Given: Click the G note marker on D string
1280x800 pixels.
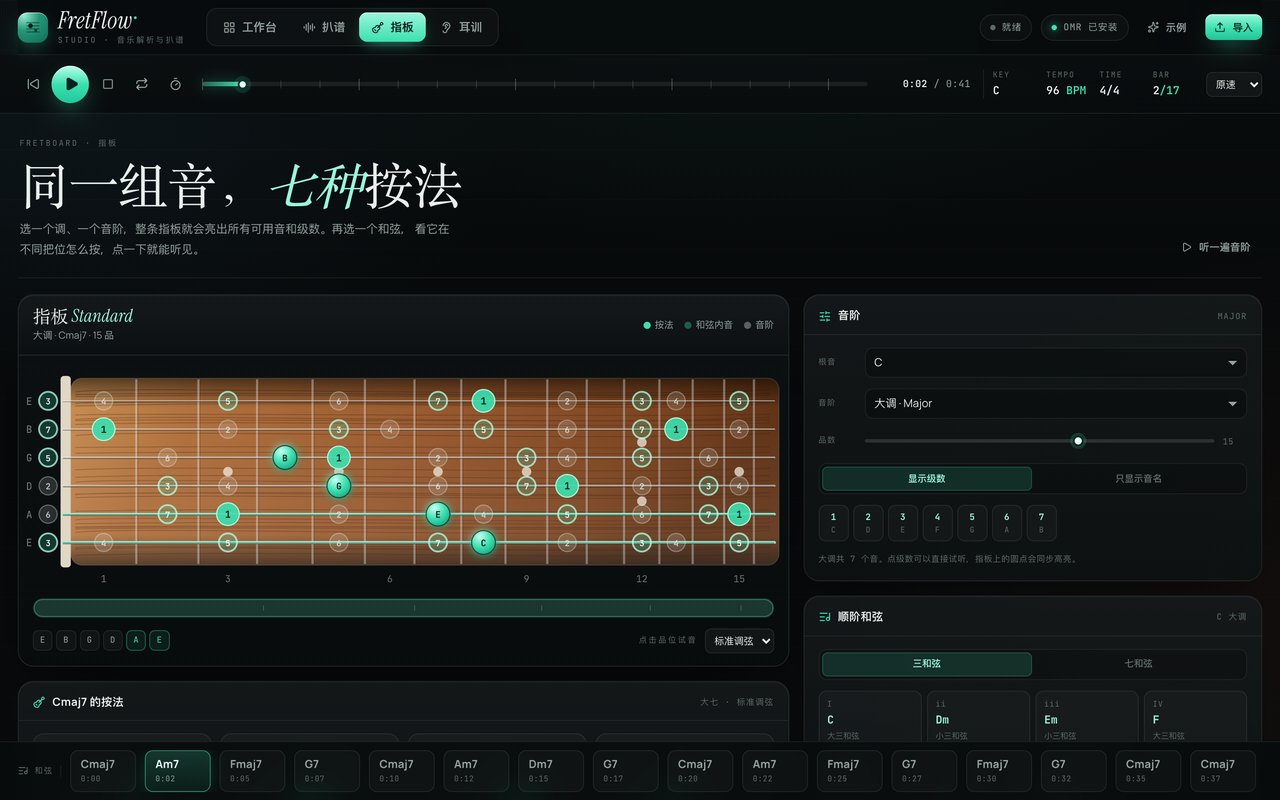Looking at the screenshot, I should point(339,486).
